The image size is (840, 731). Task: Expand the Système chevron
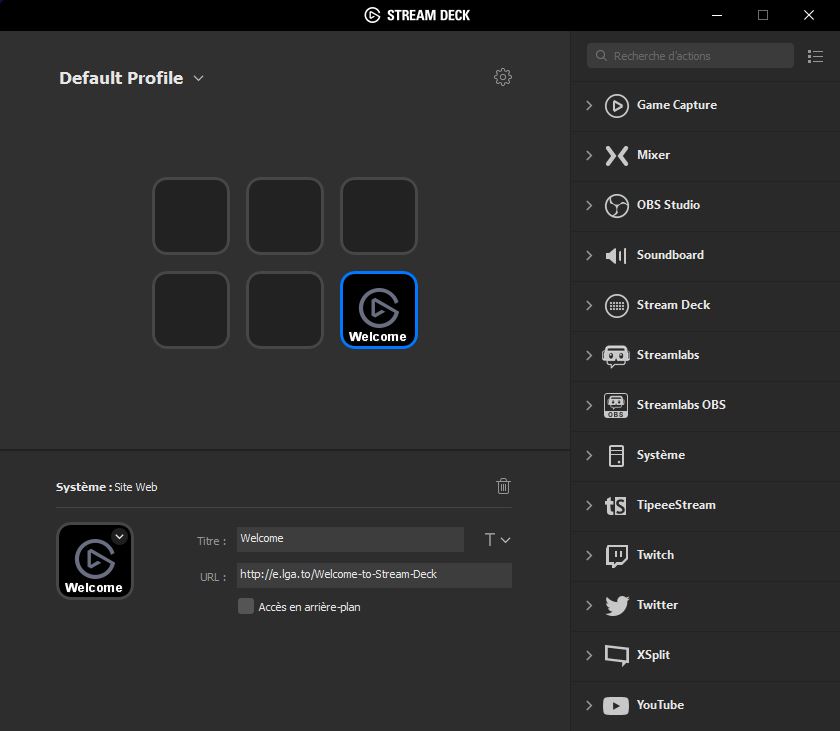[589, 456]
